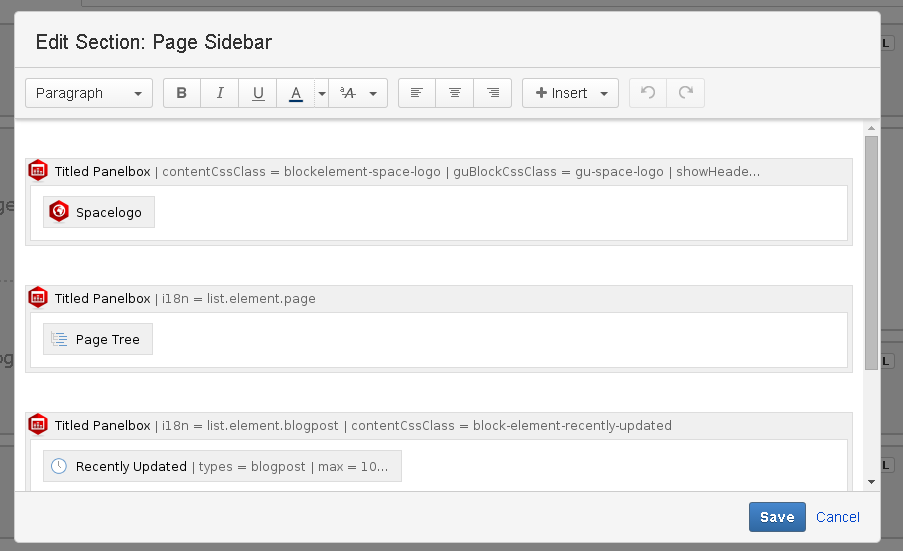Center align the text
Screen dimensions: 903x551
pyautogui.click(x=455, y=93)
